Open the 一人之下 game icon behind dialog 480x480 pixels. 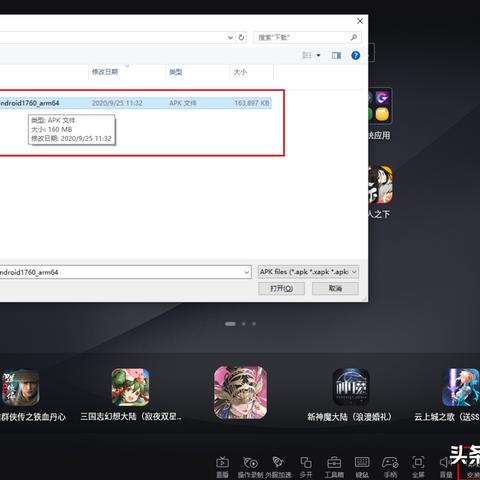[x=380, y=185]
